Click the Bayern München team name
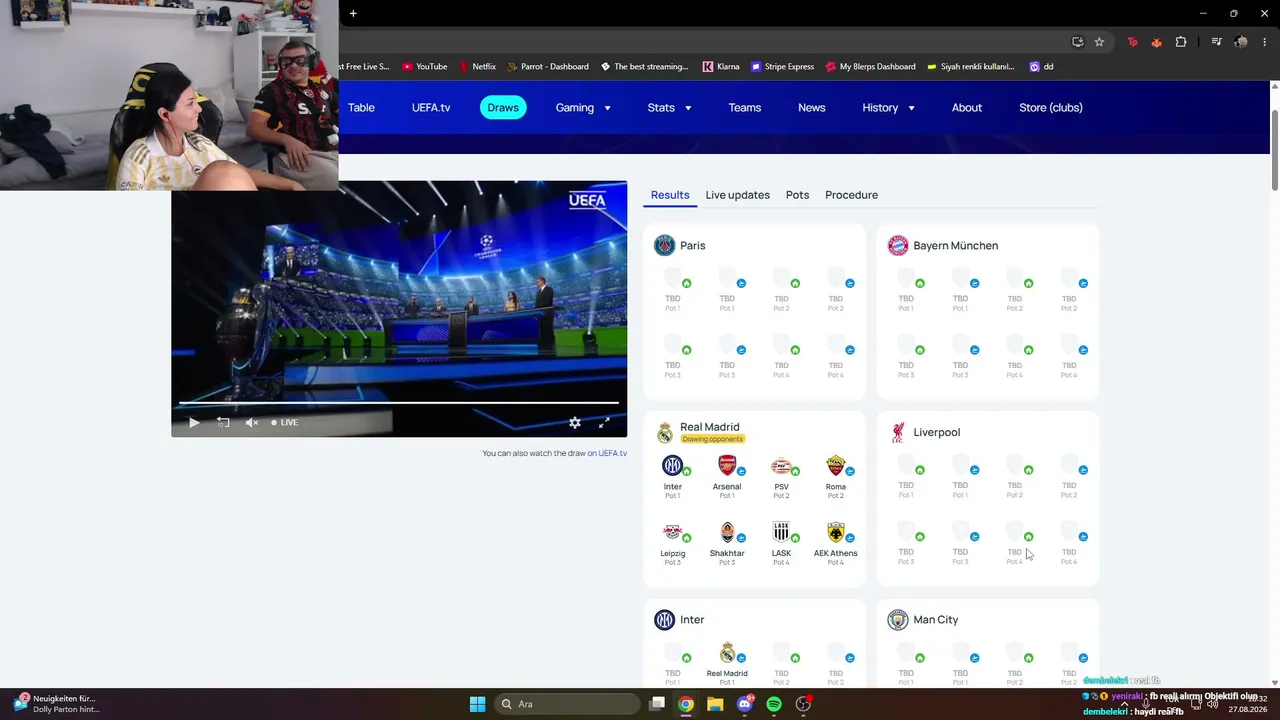This screenshot has width=1280, height=720. [x=956, y=246]
